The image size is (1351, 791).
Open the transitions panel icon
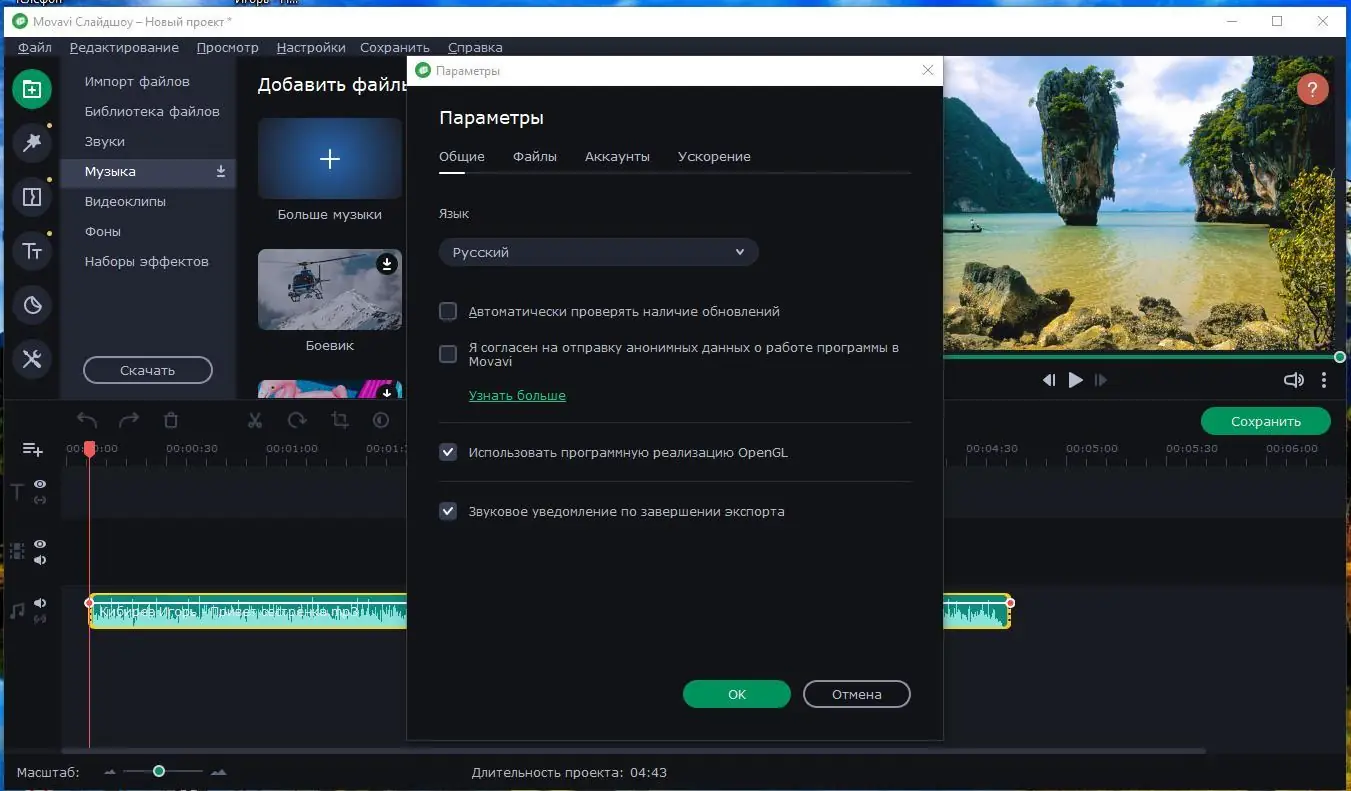coord(32,197)
